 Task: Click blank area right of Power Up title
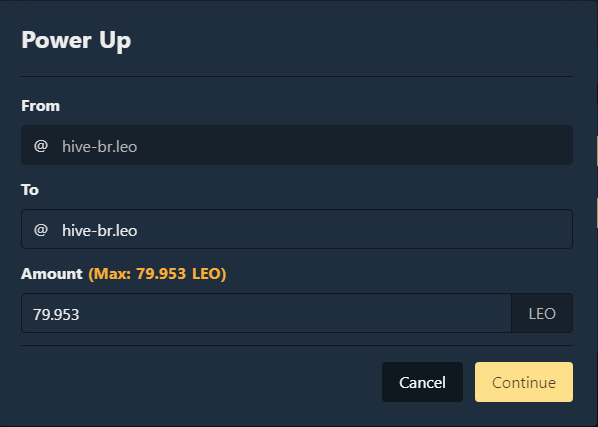click(351, 40)
